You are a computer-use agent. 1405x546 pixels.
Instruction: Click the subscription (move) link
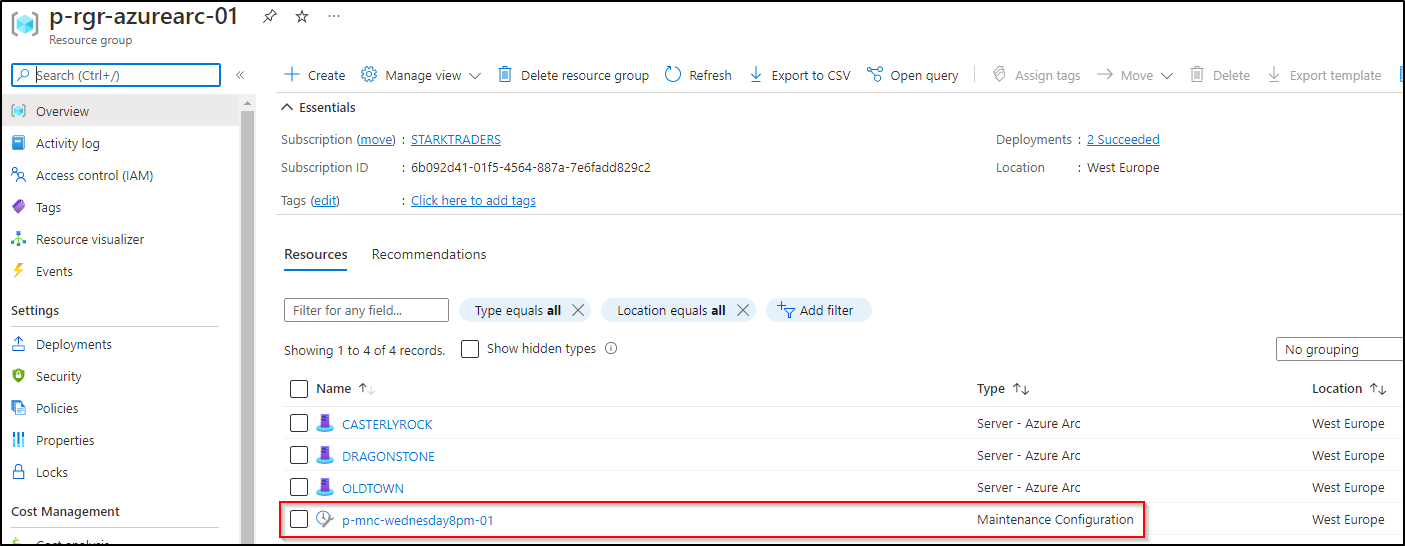377,139
